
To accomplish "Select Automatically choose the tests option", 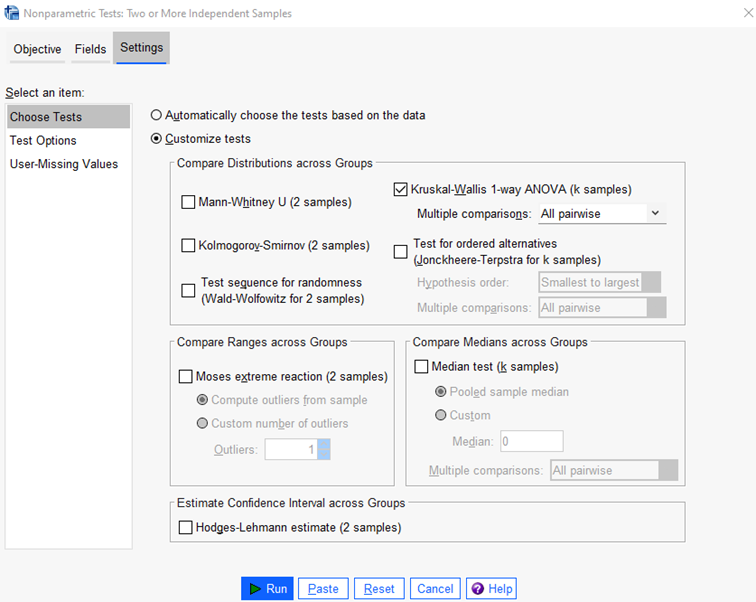I will pos(156,115).
